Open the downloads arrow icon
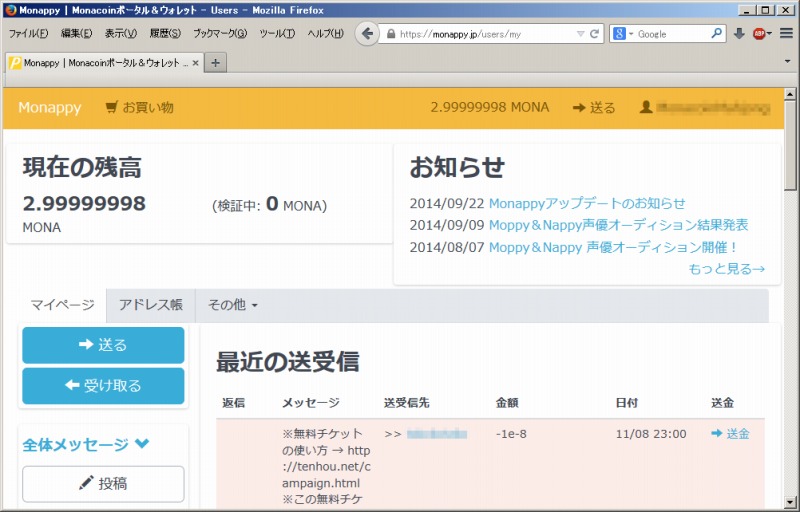Viewport: 800px width, 512px height. point(739,34)
